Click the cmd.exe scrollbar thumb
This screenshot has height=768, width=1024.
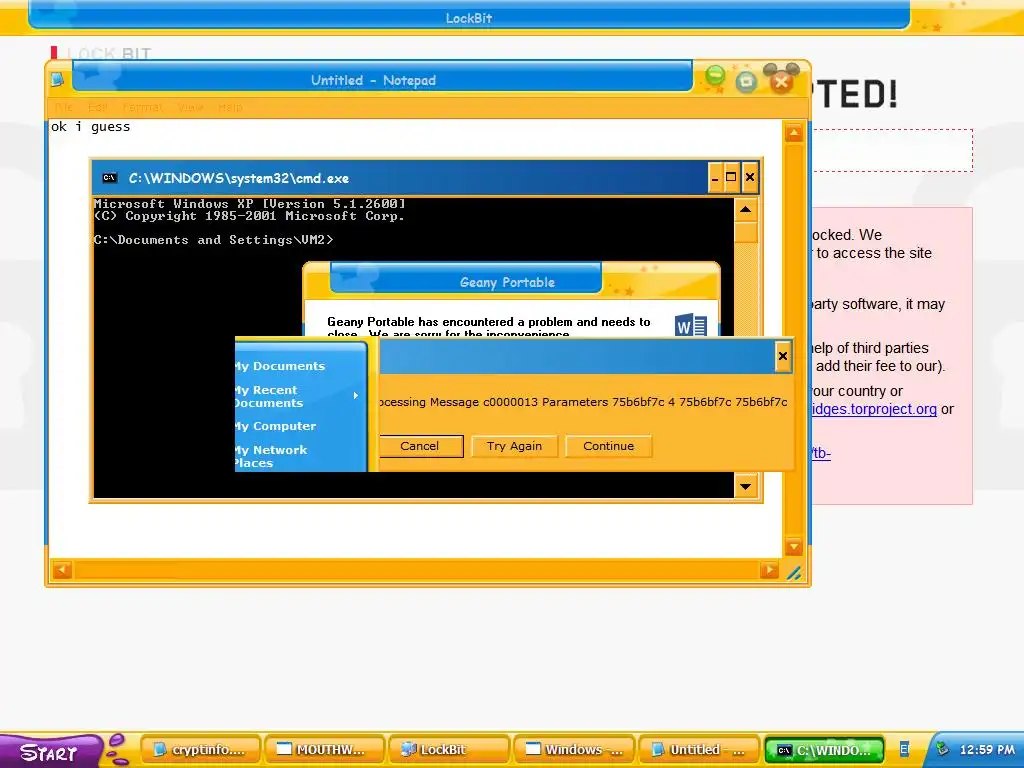(x=746, y=232)
